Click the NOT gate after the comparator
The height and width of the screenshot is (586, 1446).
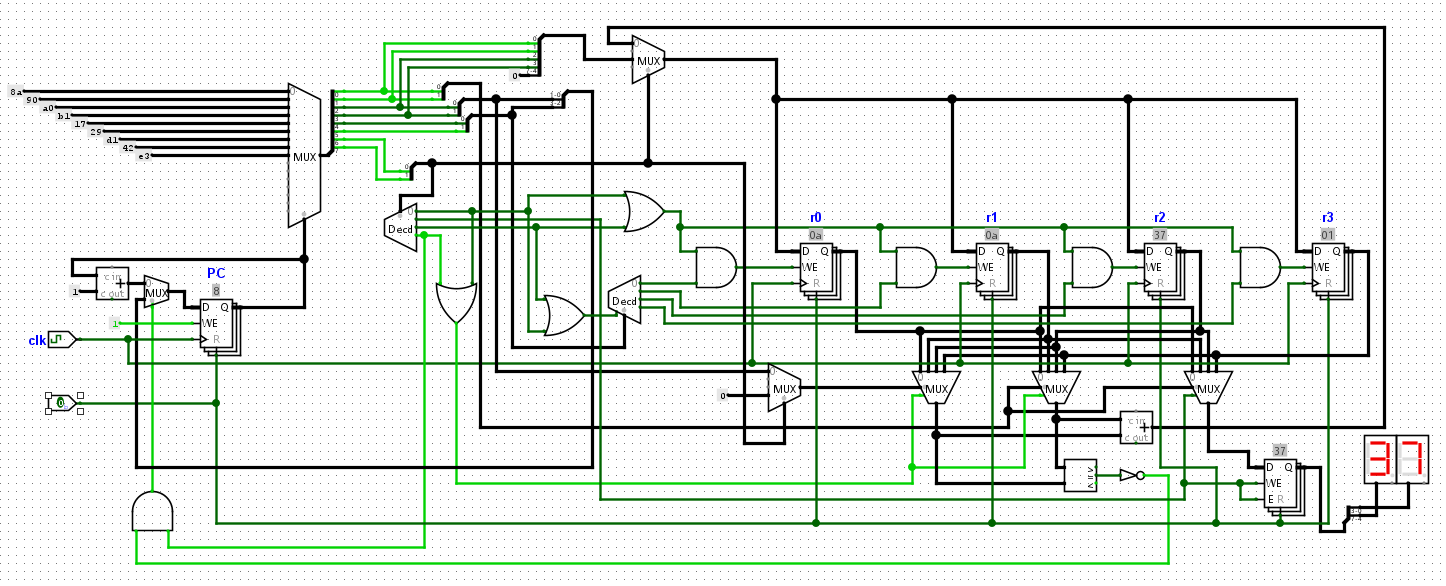tap(1131, 476)
